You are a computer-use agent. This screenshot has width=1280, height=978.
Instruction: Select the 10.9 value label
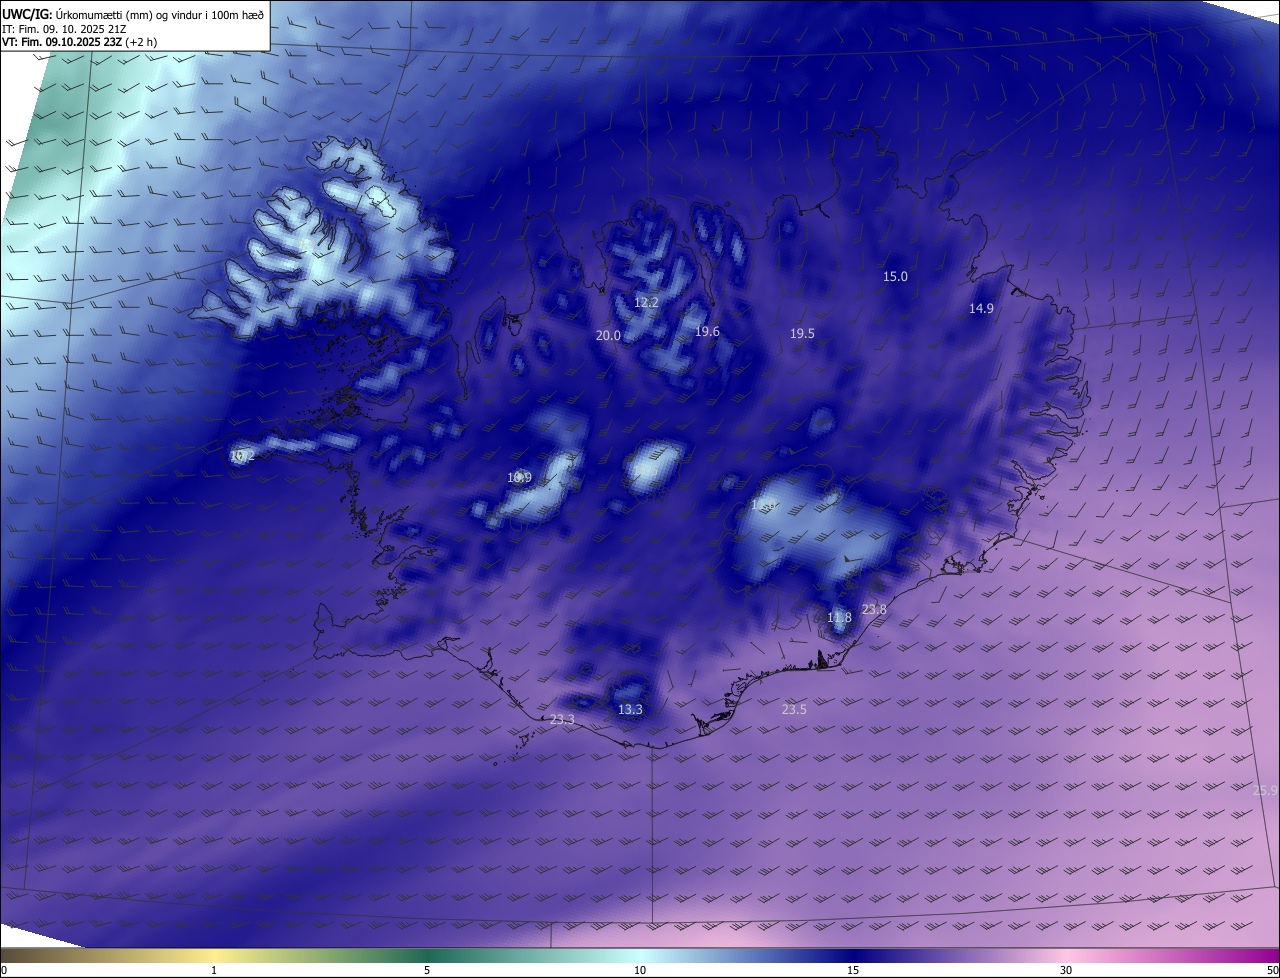(519, 478)
